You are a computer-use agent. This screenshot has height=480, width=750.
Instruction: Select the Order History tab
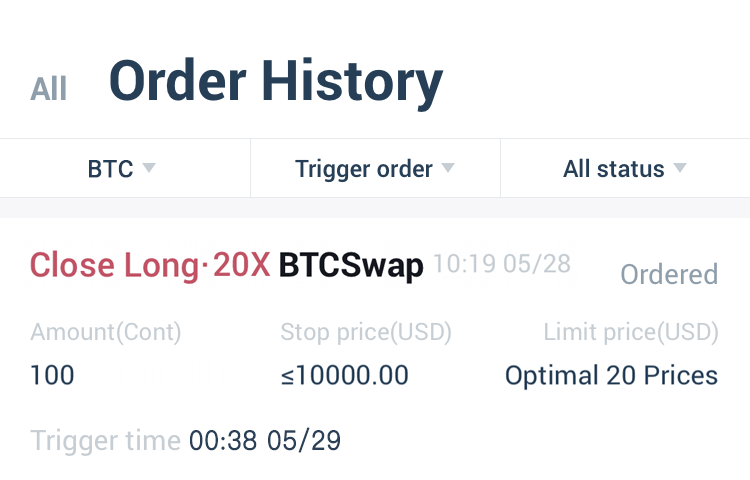coord(276,82)
